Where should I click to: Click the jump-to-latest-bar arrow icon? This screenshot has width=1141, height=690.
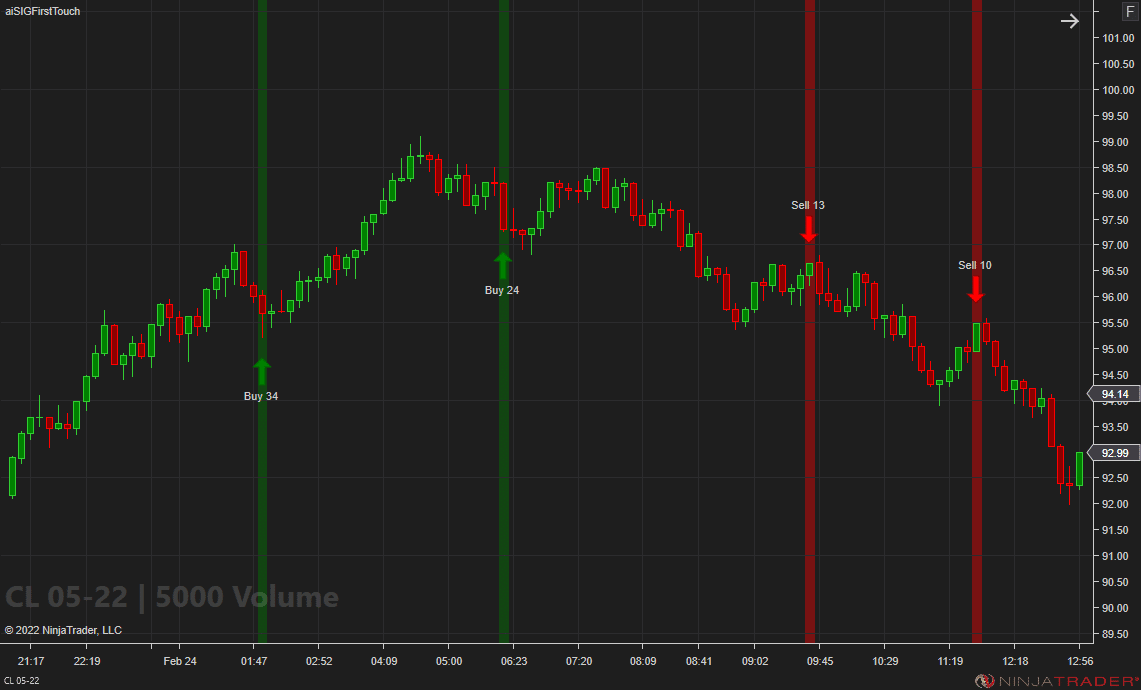click(x=1069, y=20)
